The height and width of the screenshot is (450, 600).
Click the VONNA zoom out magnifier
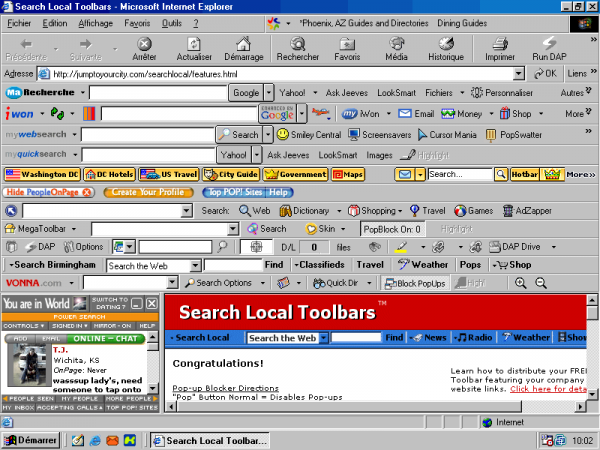click(540, 283)
